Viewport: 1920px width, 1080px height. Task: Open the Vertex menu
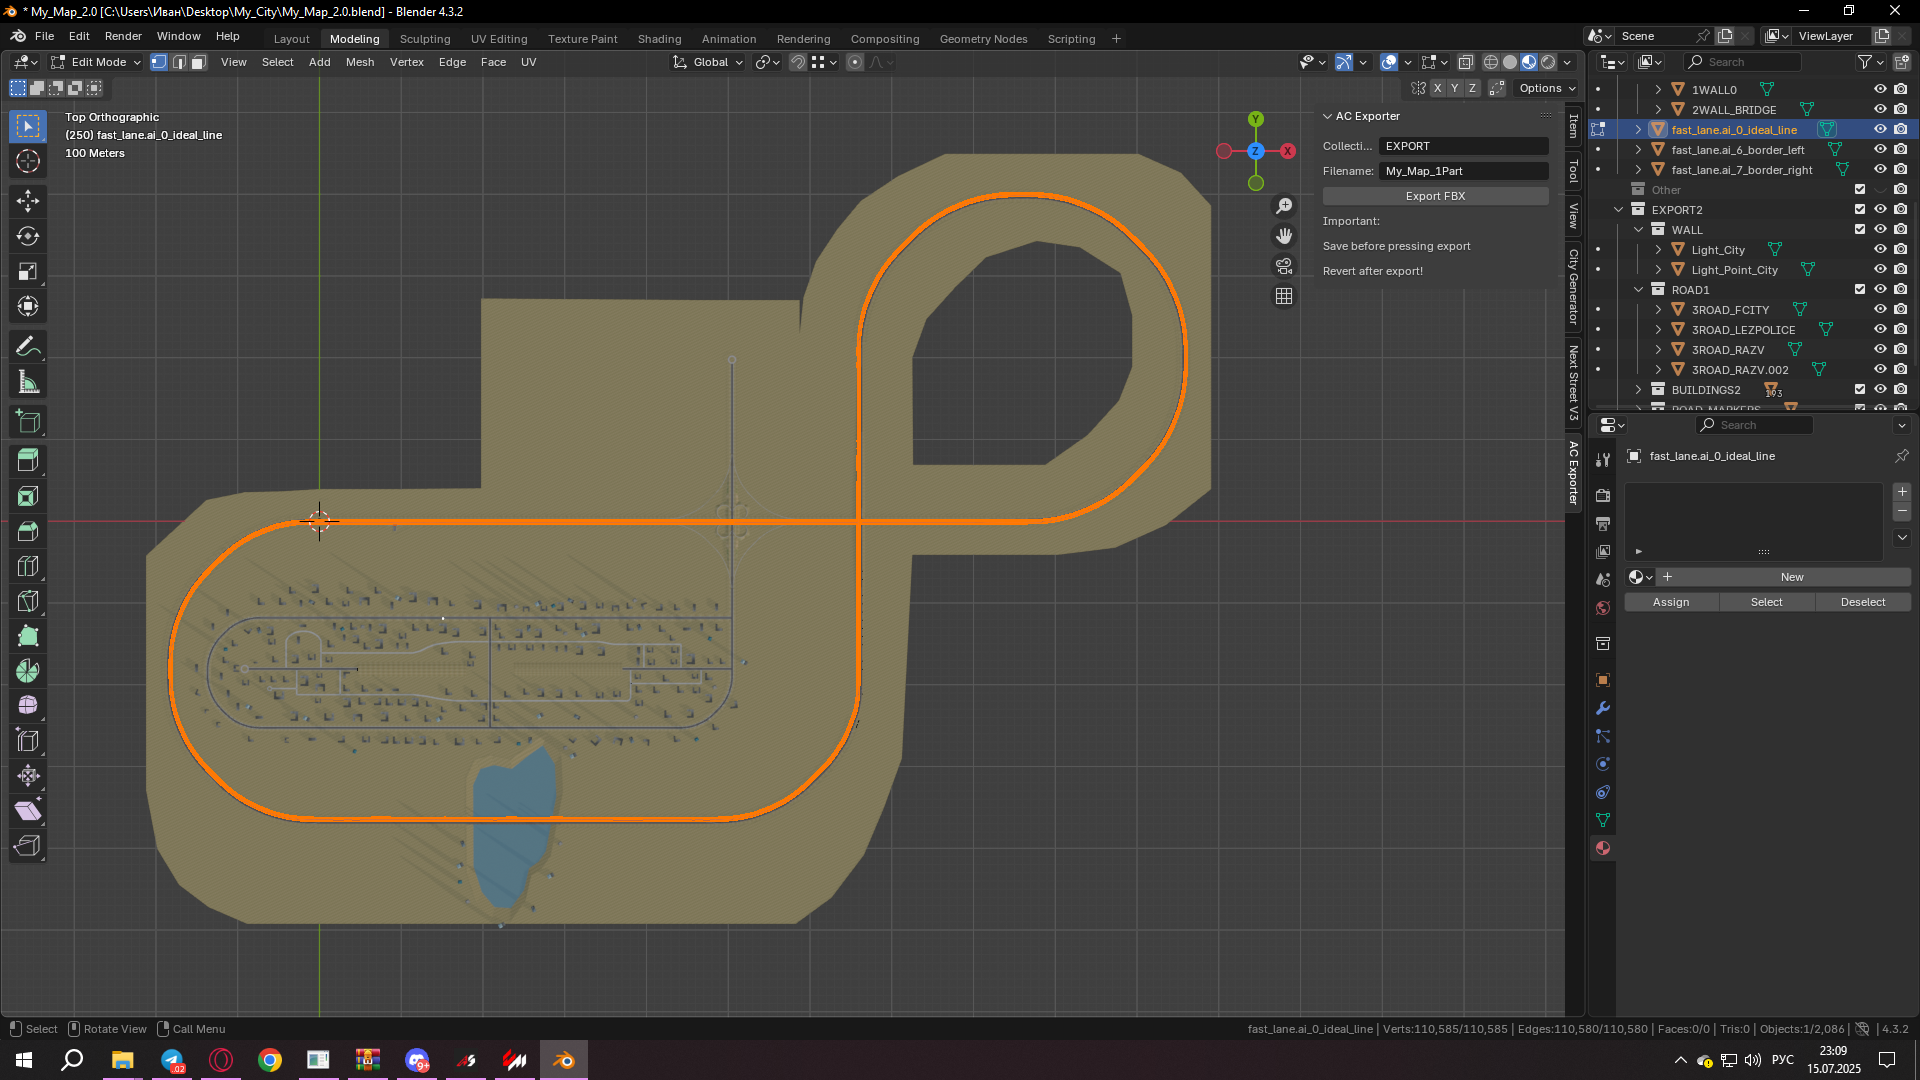[407, 62]
